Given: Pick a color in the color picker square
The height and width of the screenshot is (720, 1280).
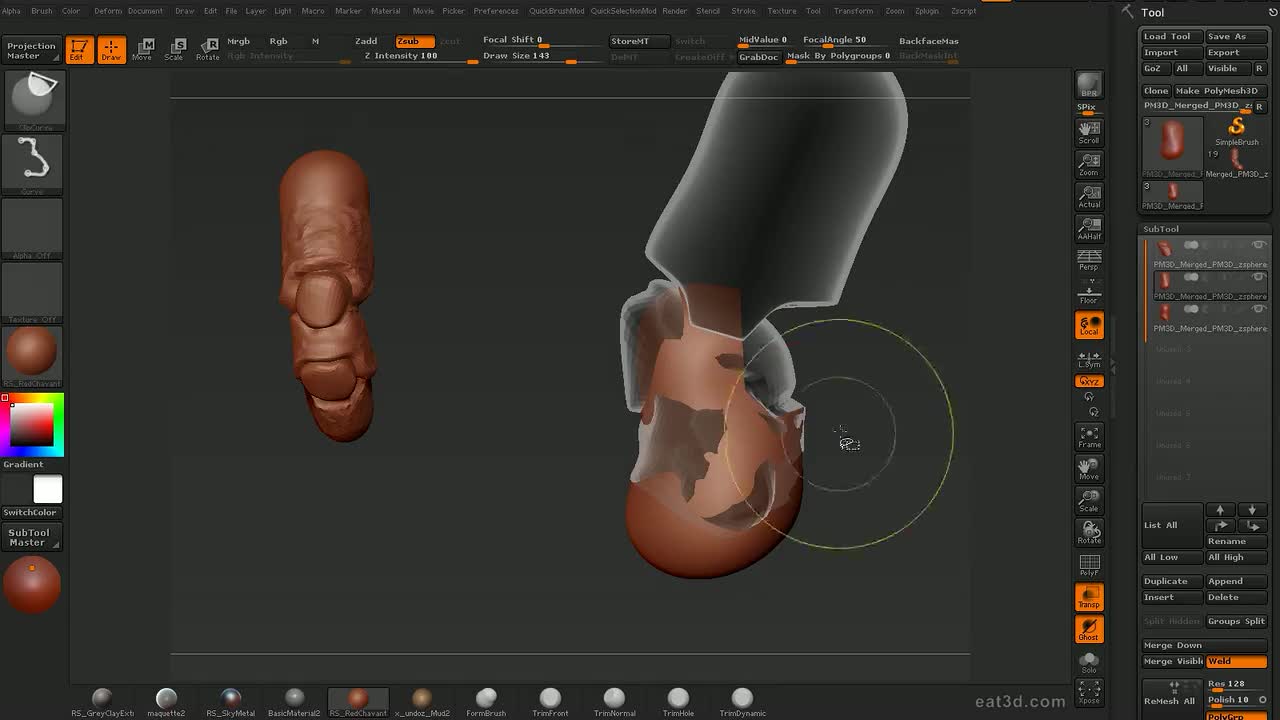Looking at the screenshot, I should click(x=33, y=425).
